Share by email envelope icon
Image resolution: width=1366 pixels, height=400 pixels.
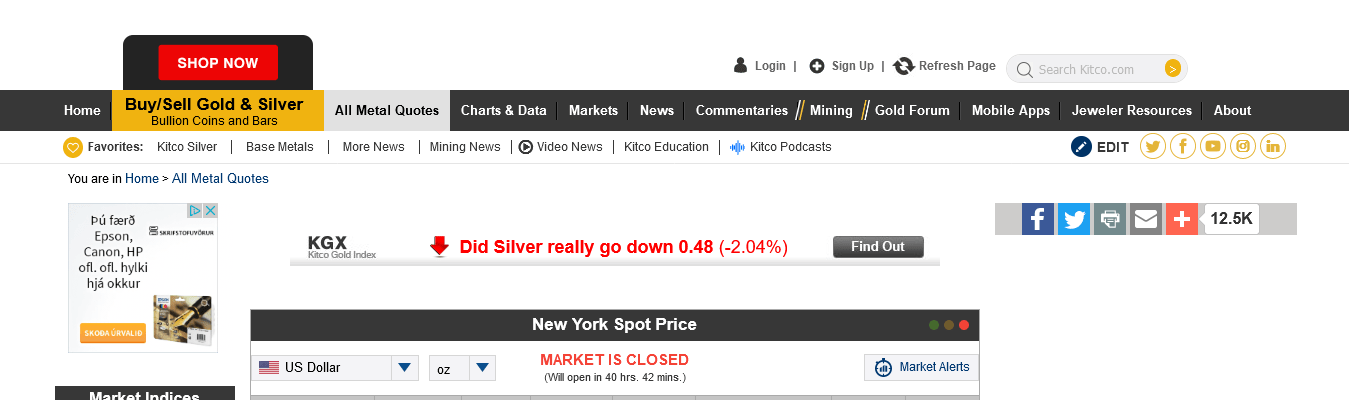pos(1146,219)
